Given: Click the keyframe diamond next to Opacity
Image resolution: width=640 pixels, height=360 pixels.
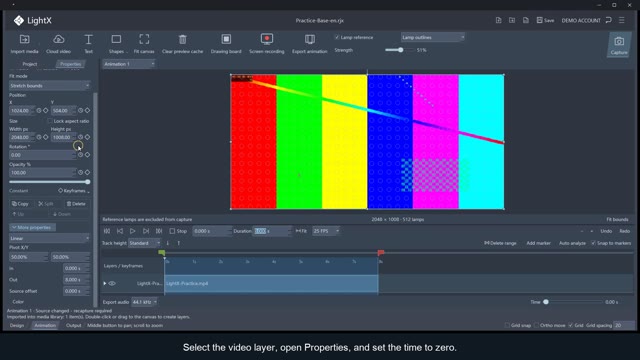Looking at the screenshot, I should tap(87, 172).
